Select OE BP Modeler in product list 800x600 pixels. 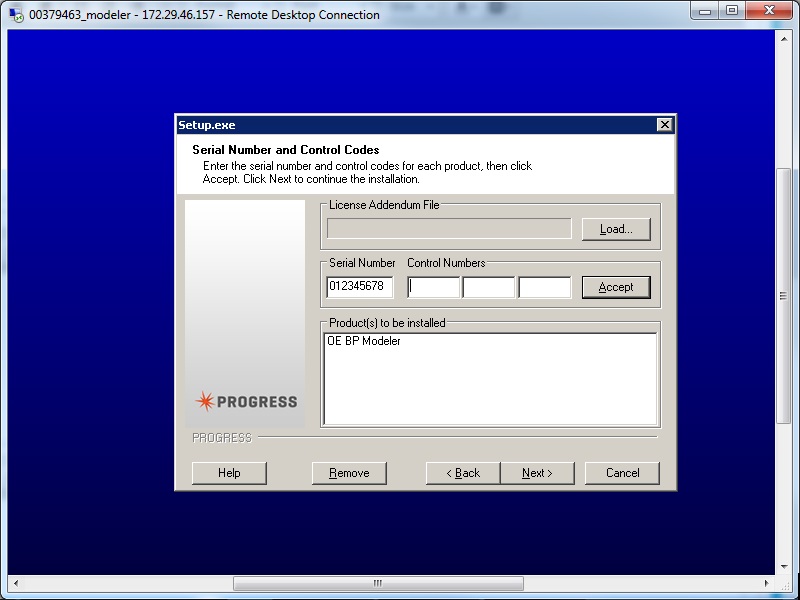[364, 342]
